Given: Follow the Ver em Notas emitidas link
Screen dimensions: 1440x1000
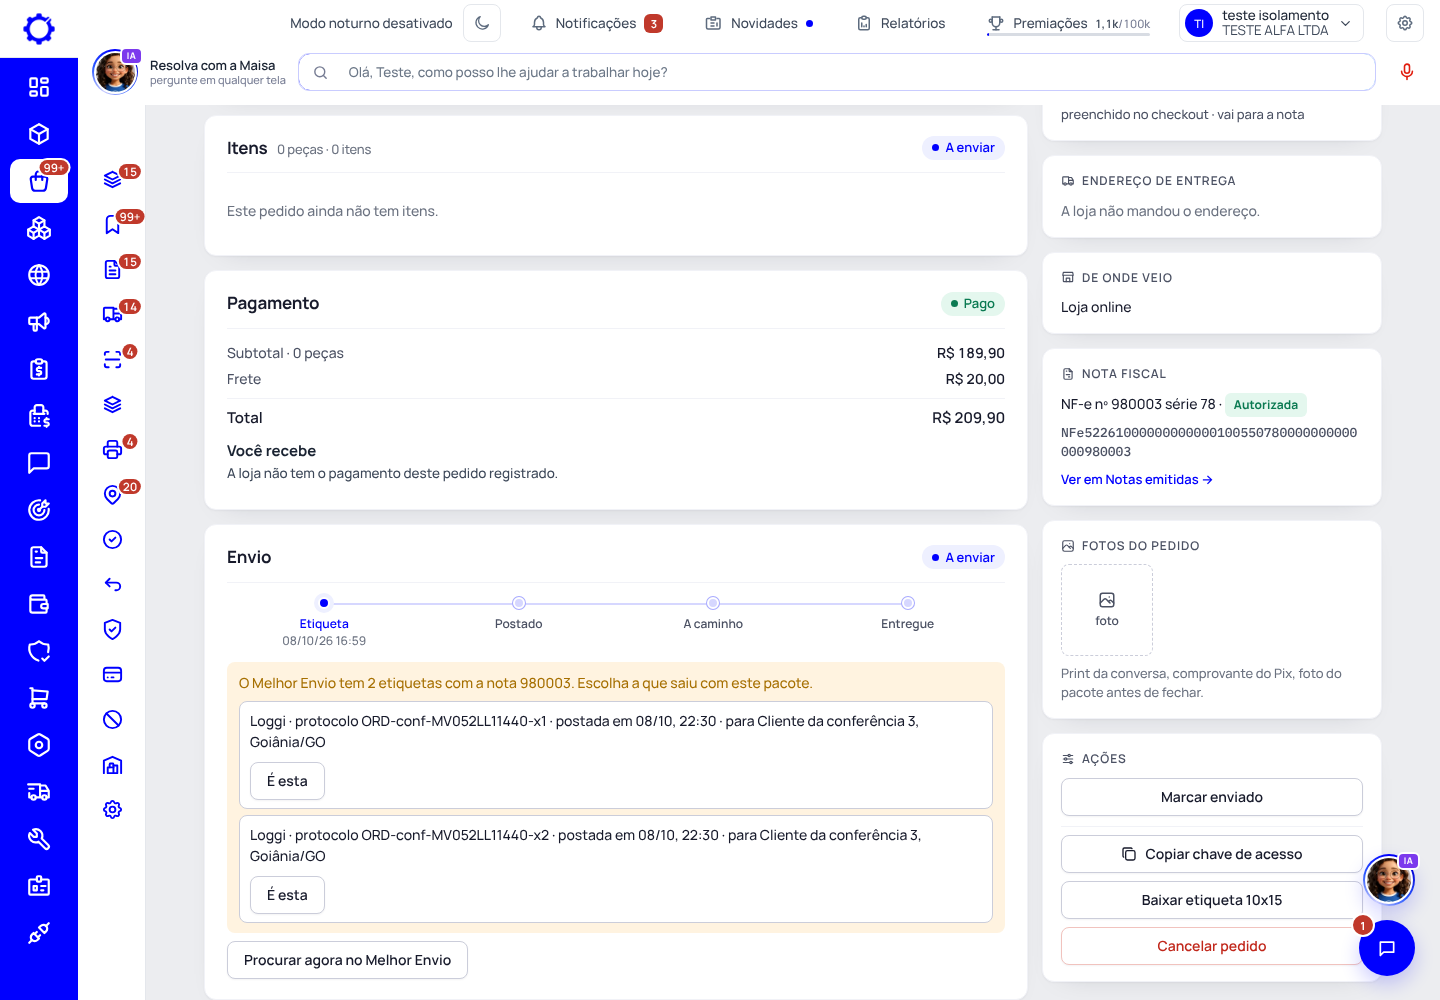Looking at the screenshot, I should (x=1137, y=480).
